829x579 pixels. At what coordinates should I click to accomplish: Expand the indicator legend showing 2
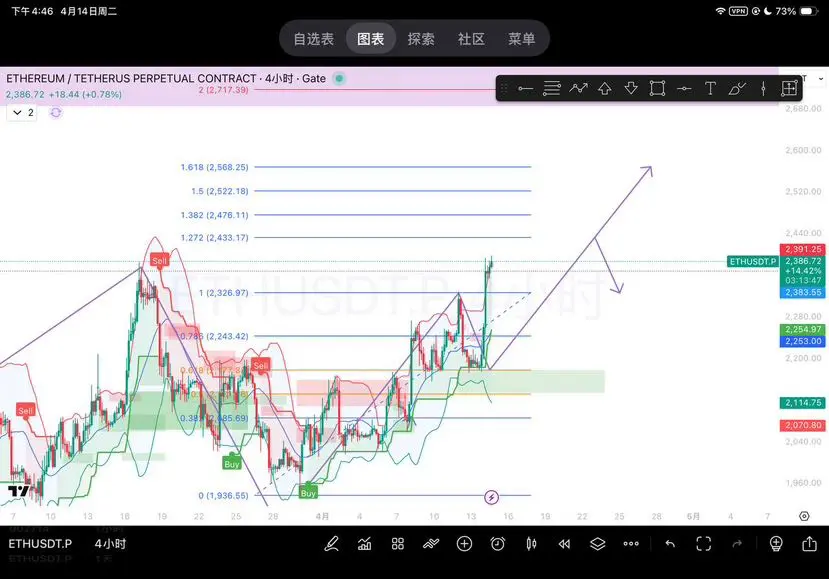(22, 113)
